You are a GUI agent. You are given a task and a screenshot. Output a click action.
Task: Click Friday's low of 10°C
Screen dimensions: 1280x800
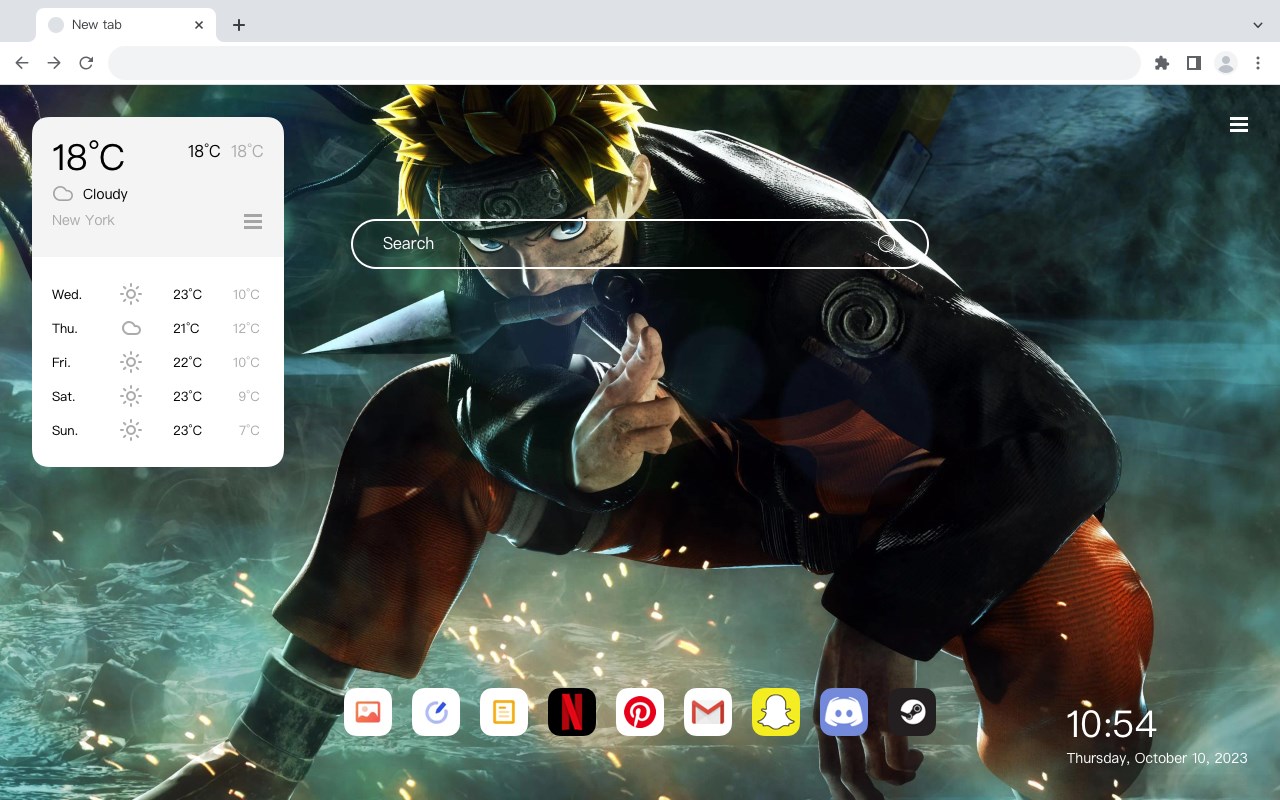[x=246, y=362]
